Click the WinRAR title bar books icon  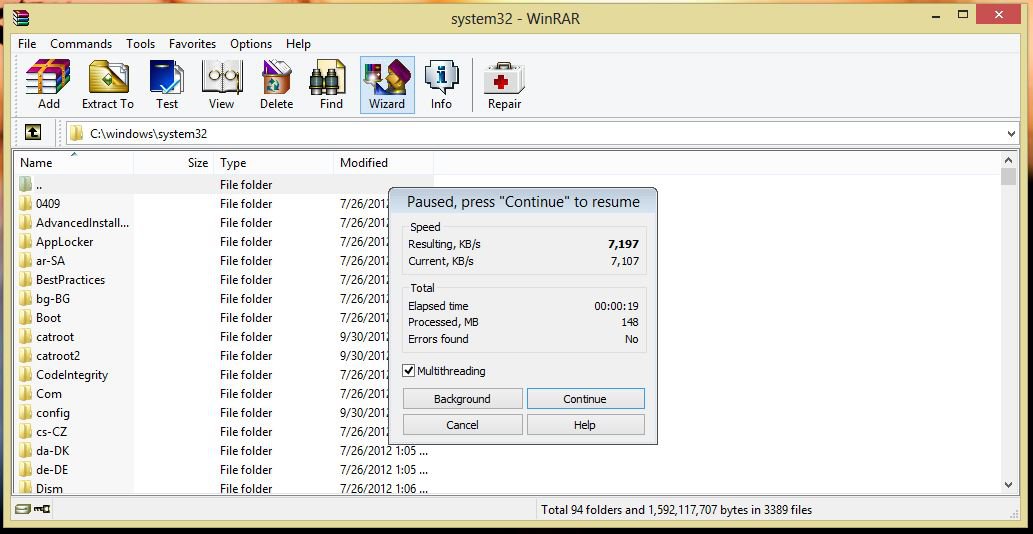pos(22,18)
